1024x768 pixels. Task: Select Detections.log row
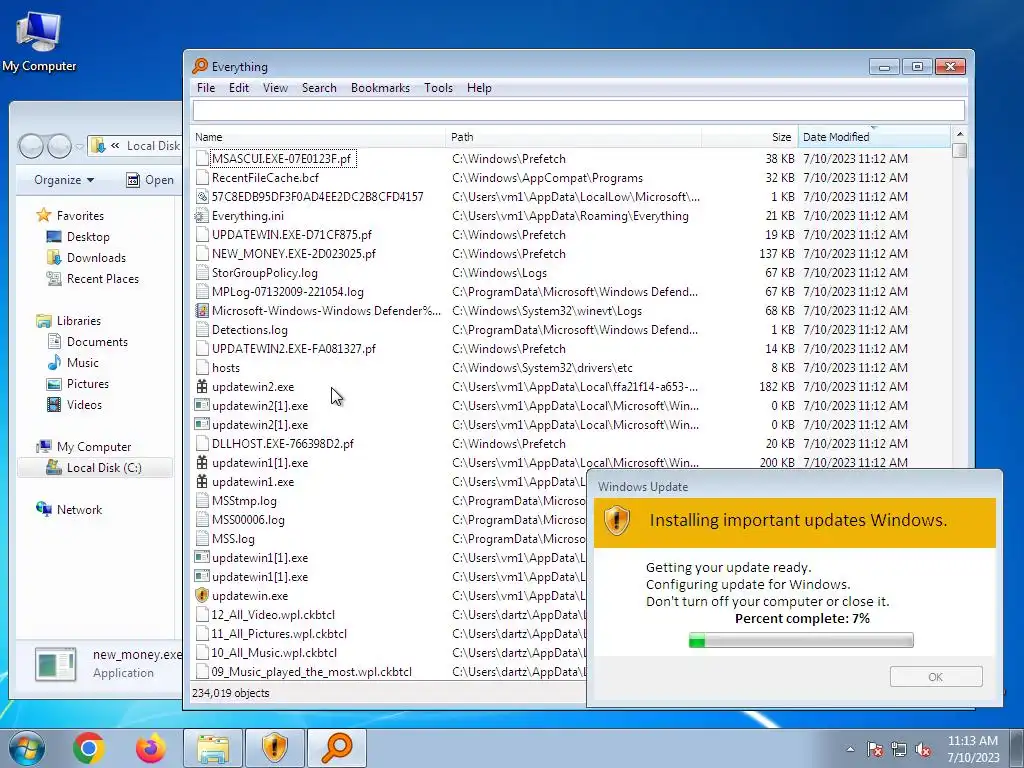click(571, 330)
